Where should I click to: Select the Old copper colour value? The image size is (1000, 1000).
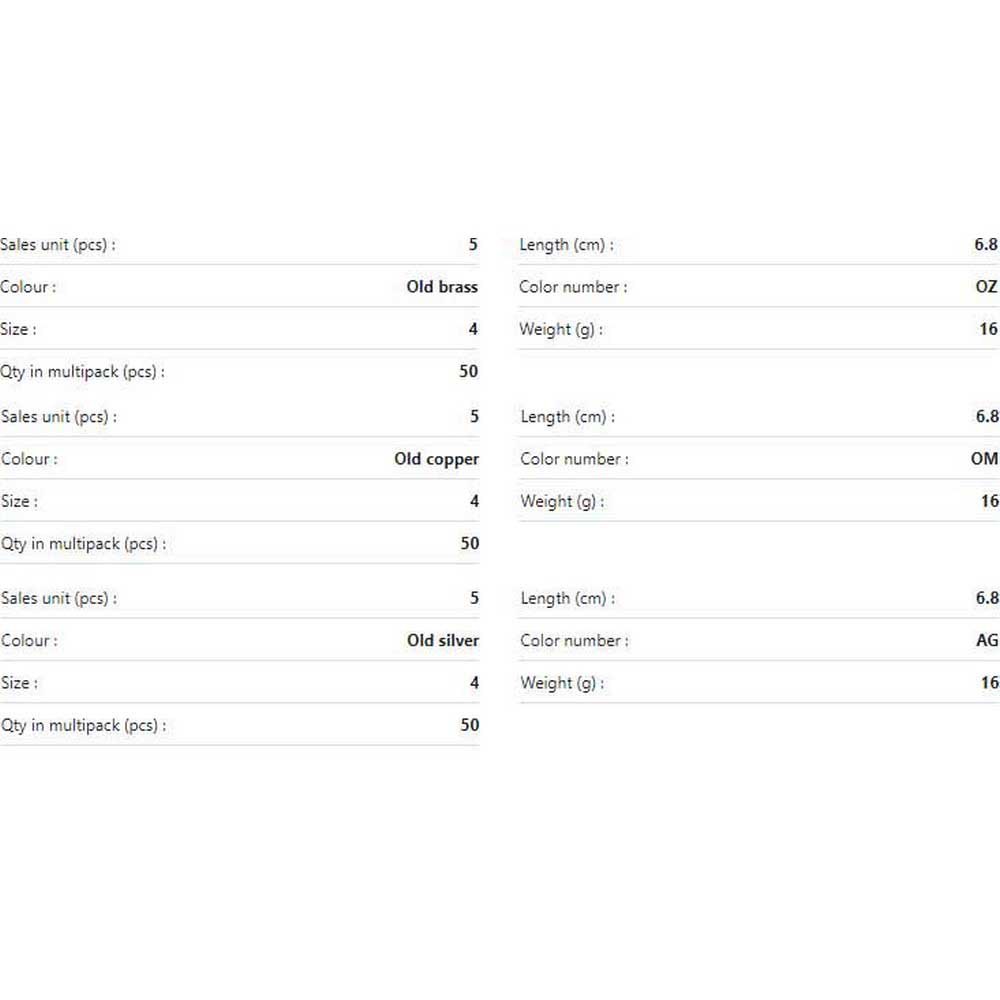point(436,459)
